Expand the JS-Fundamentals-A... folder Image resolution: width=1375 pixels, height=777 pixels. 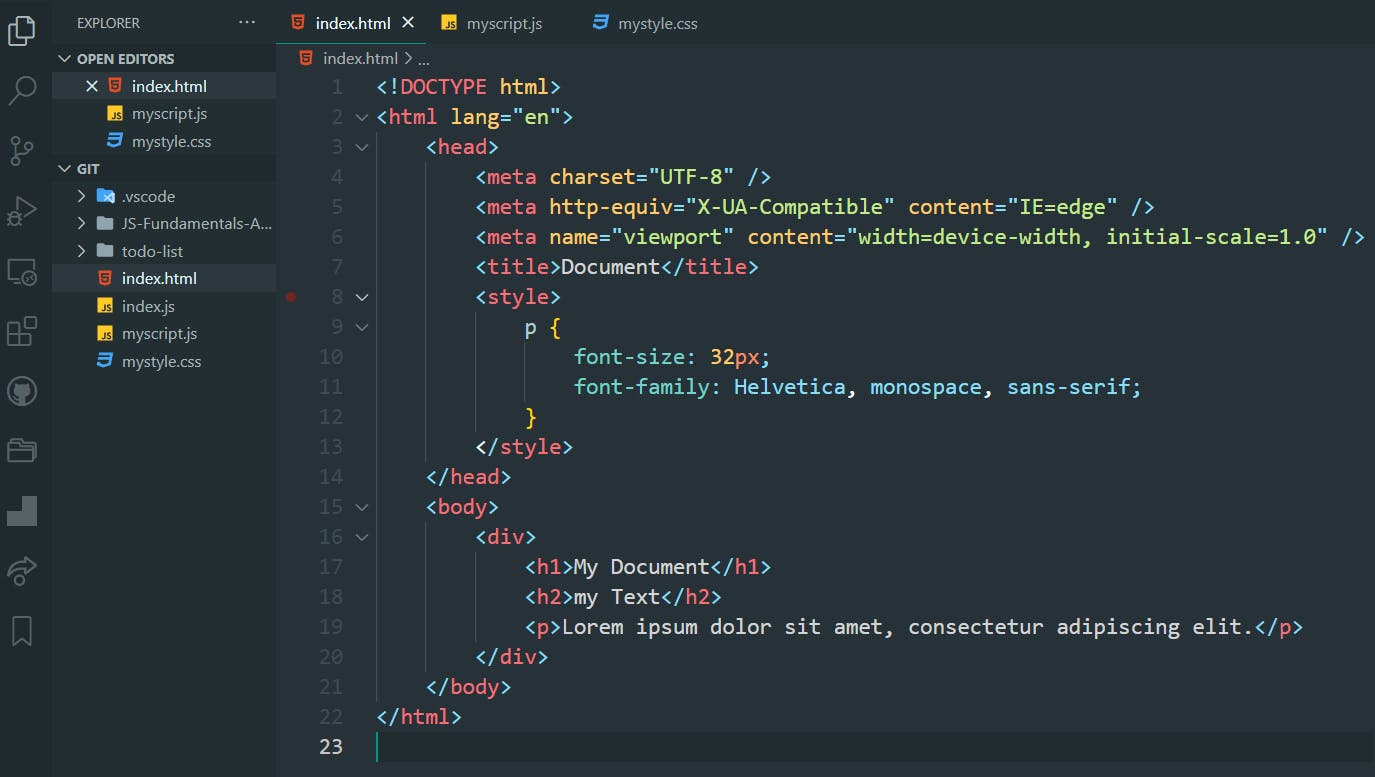[82, 224]
